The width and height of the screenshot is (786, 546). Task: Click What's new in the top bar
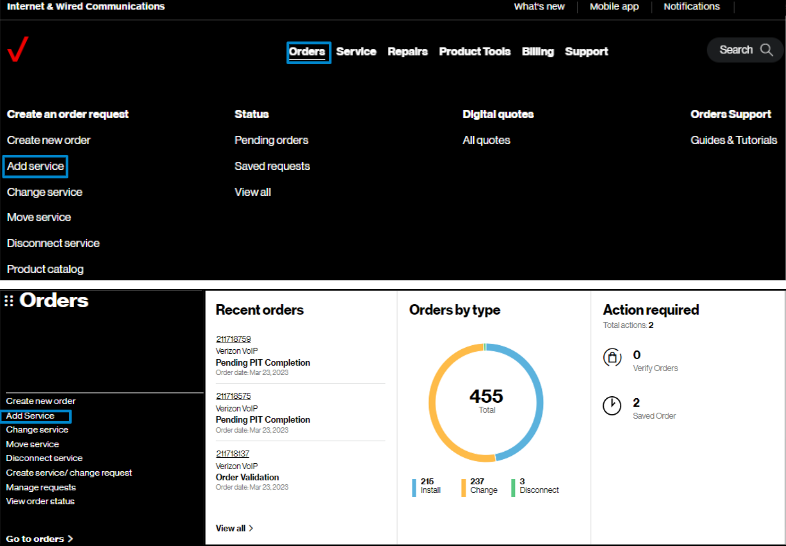(x=539, y=7)
